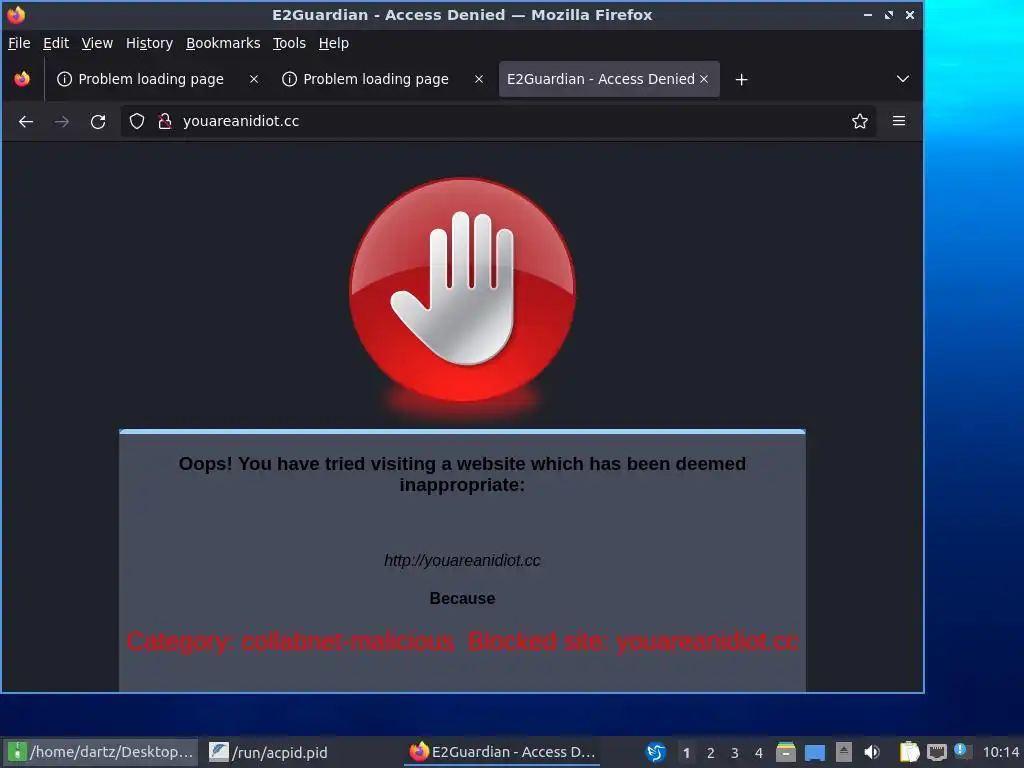Switch to workspace 3
Image resolution: width=1024 pixels, height=768 pixels.
pos(735,753)
